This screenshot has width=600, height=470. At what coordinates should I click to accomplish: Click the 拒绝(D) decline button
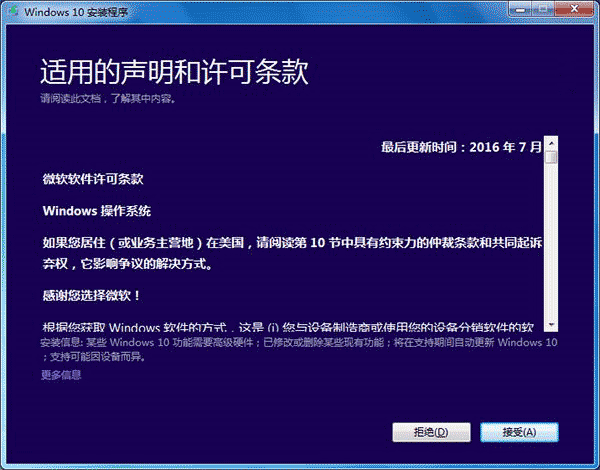431,432
